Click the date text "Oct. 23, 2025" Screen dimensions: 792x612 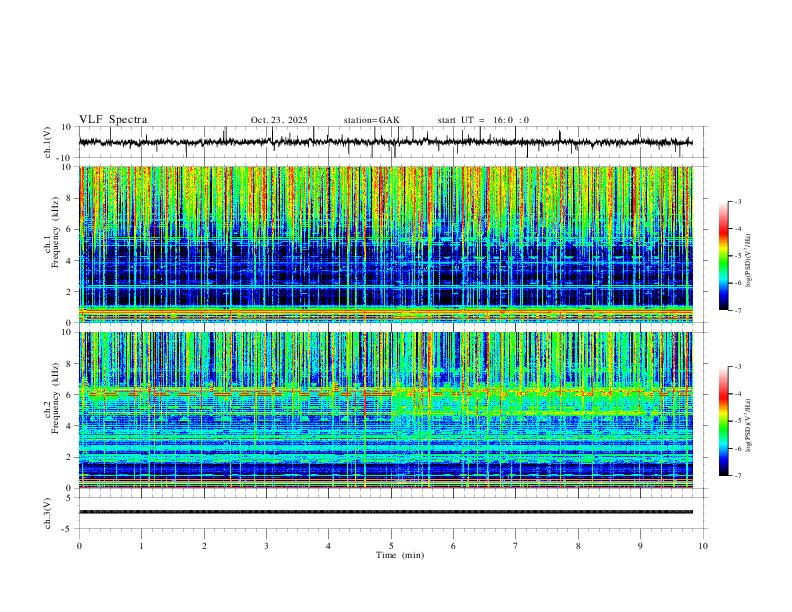[279, 120]
